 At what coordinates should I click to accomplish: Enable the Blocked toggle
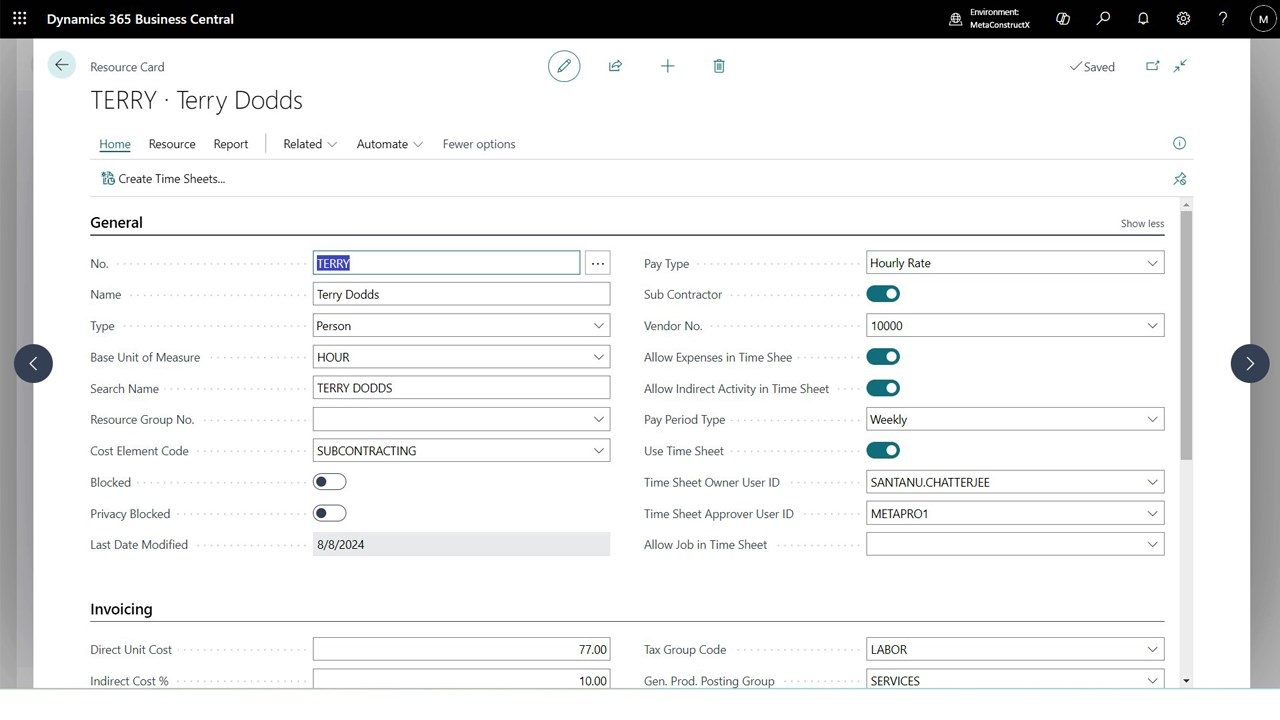tap(329, 482)
